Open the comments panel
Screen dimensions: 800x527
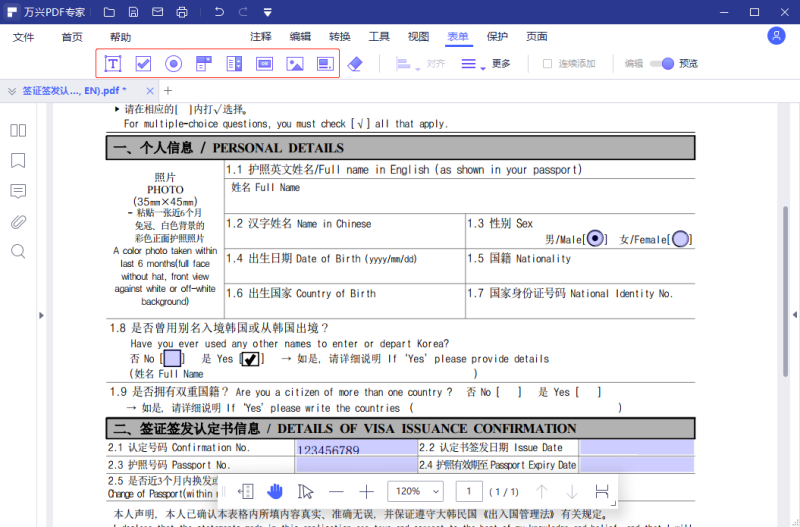coord(18,191)
